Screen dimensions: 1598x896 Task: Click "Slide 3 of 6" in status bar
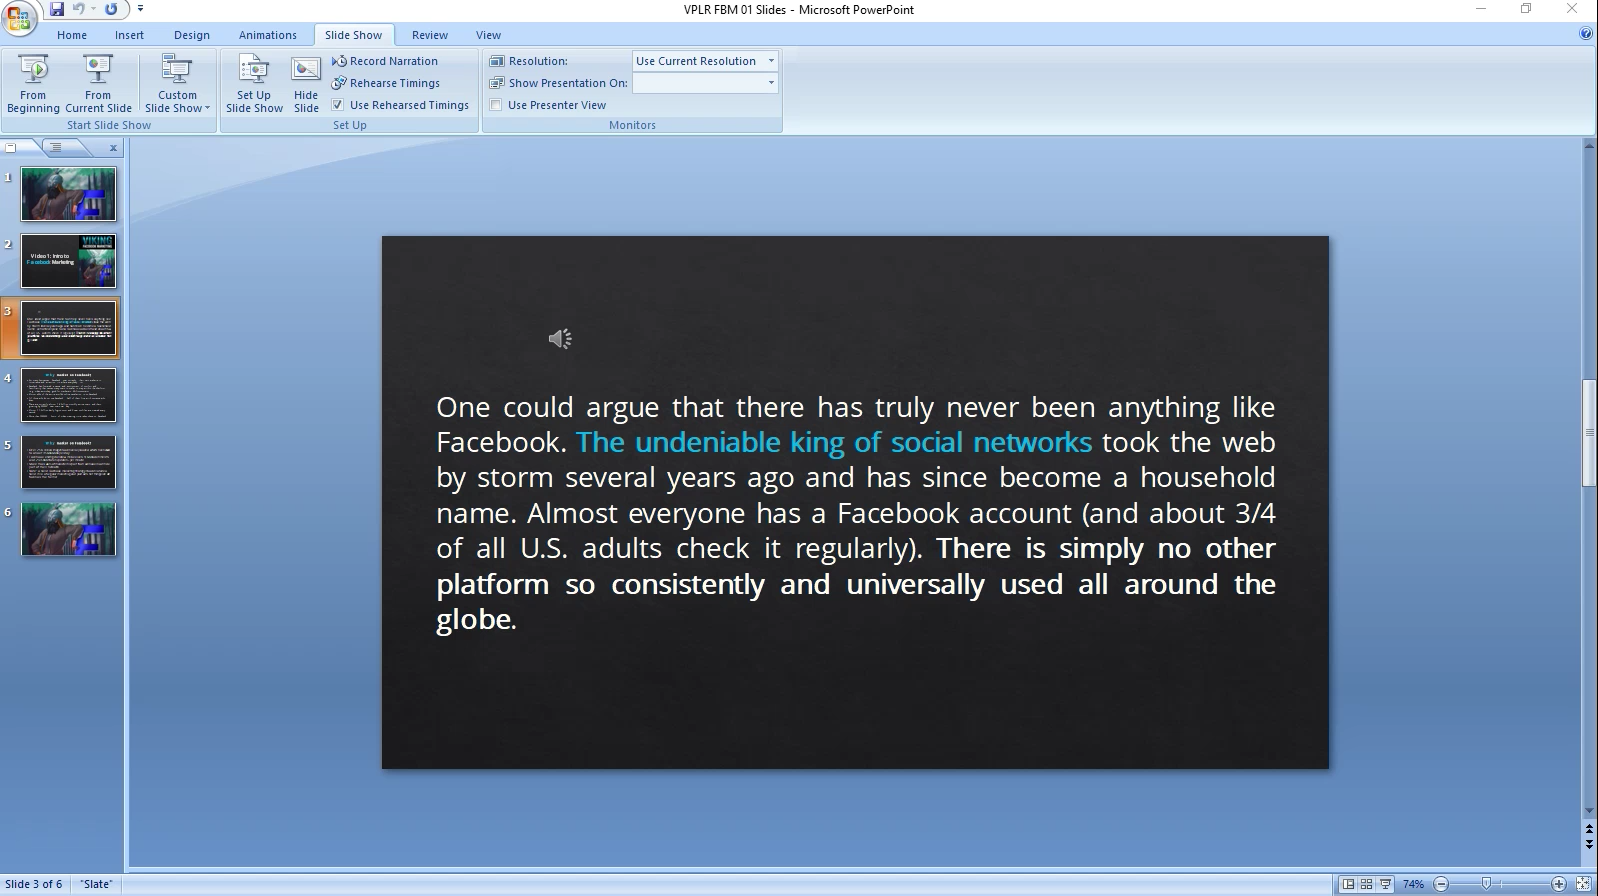click(x=34, y=884)
